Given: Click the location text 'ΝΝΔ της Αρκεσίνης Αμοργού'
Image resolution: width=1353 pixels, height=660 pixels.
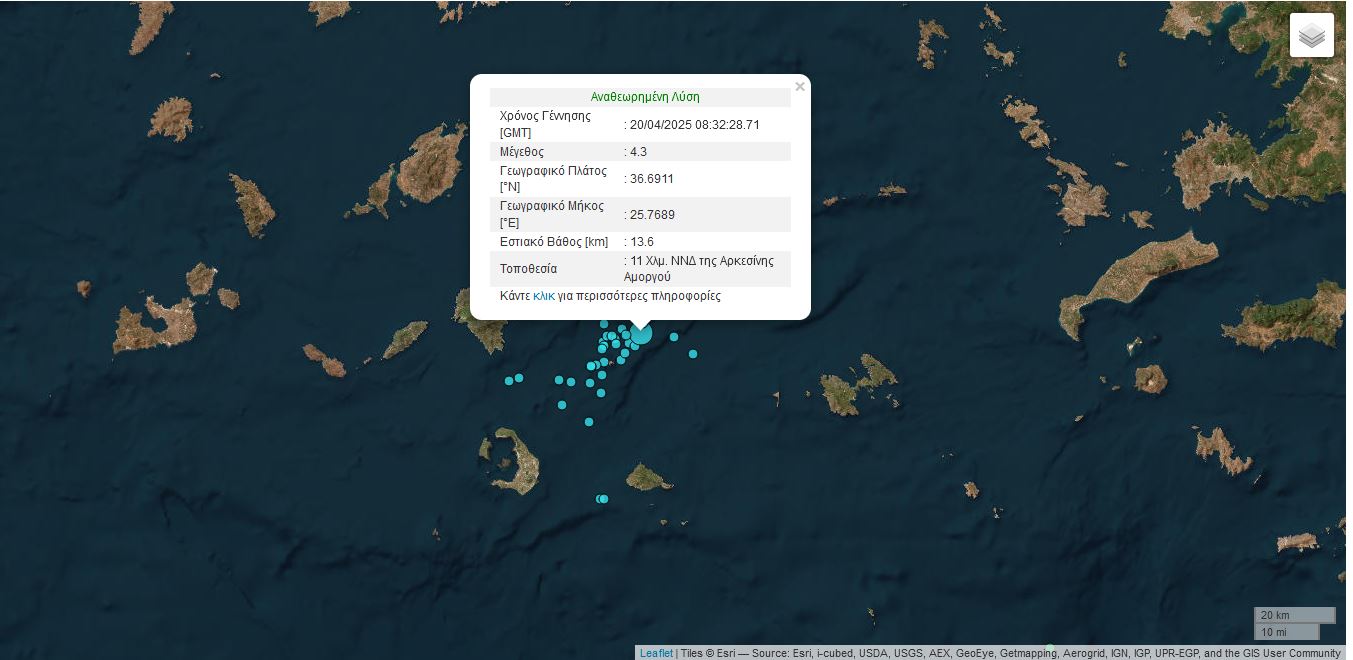Looking at the screenshot, I should click(698, 269).
